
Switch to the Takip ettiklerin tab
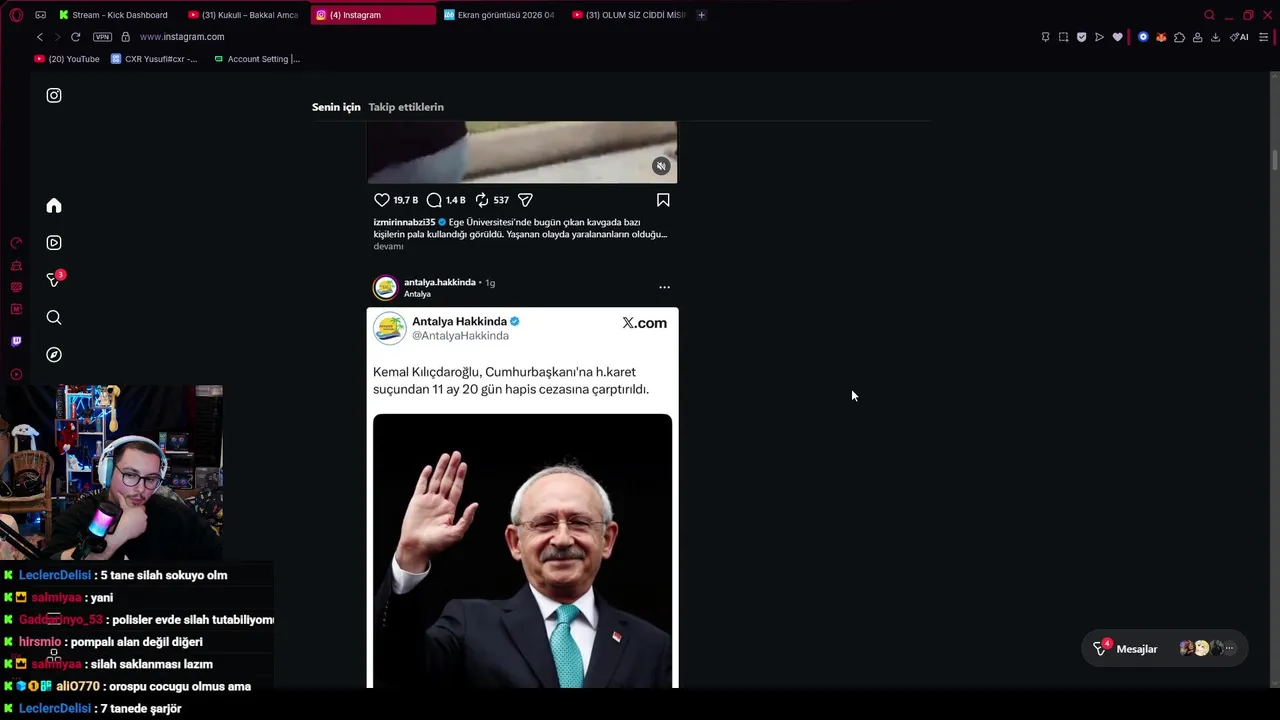coord(406,107)
